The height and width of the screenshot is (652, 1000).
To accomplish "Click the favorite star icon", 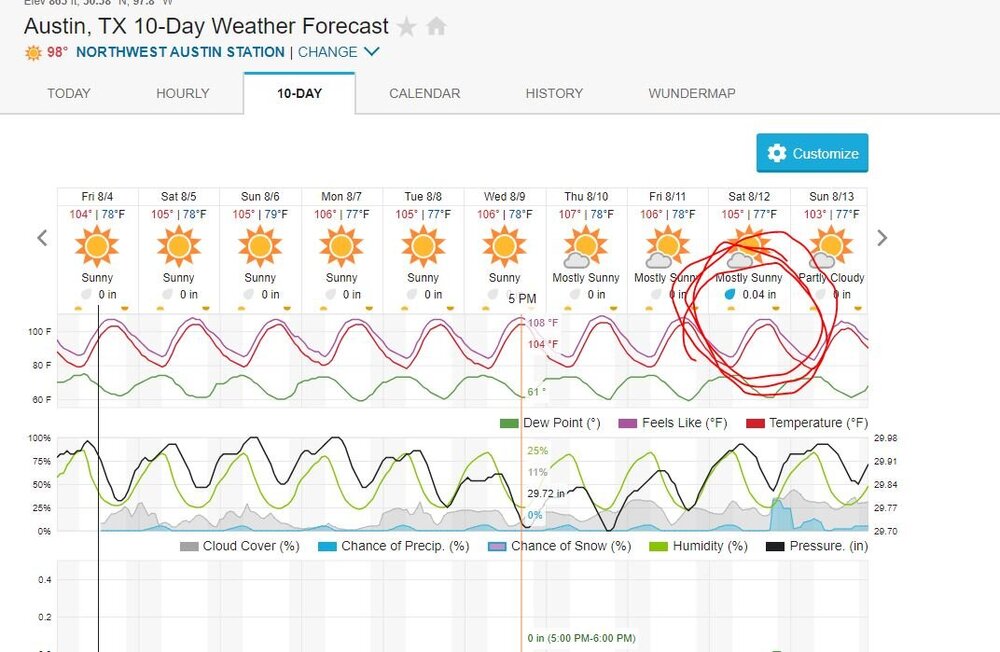I will [x=406, y=27].
